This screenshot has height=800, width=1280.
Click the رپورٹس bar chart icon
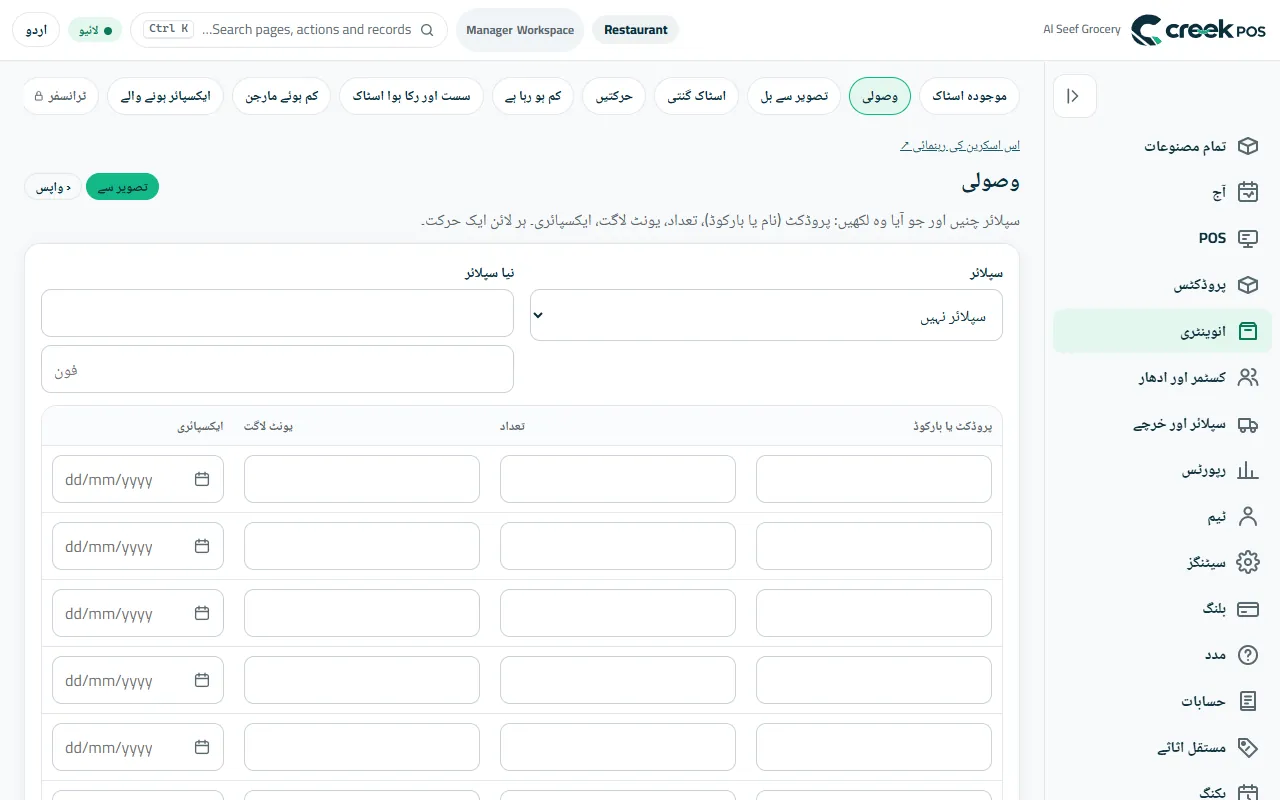[1247, 470]
